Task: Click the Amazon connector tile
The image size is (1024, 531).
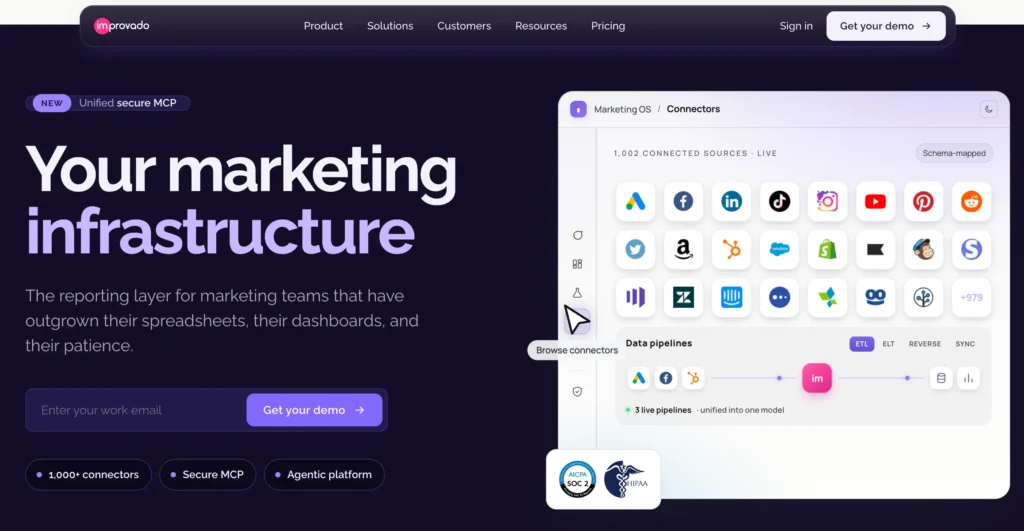Action: (683, 249)
